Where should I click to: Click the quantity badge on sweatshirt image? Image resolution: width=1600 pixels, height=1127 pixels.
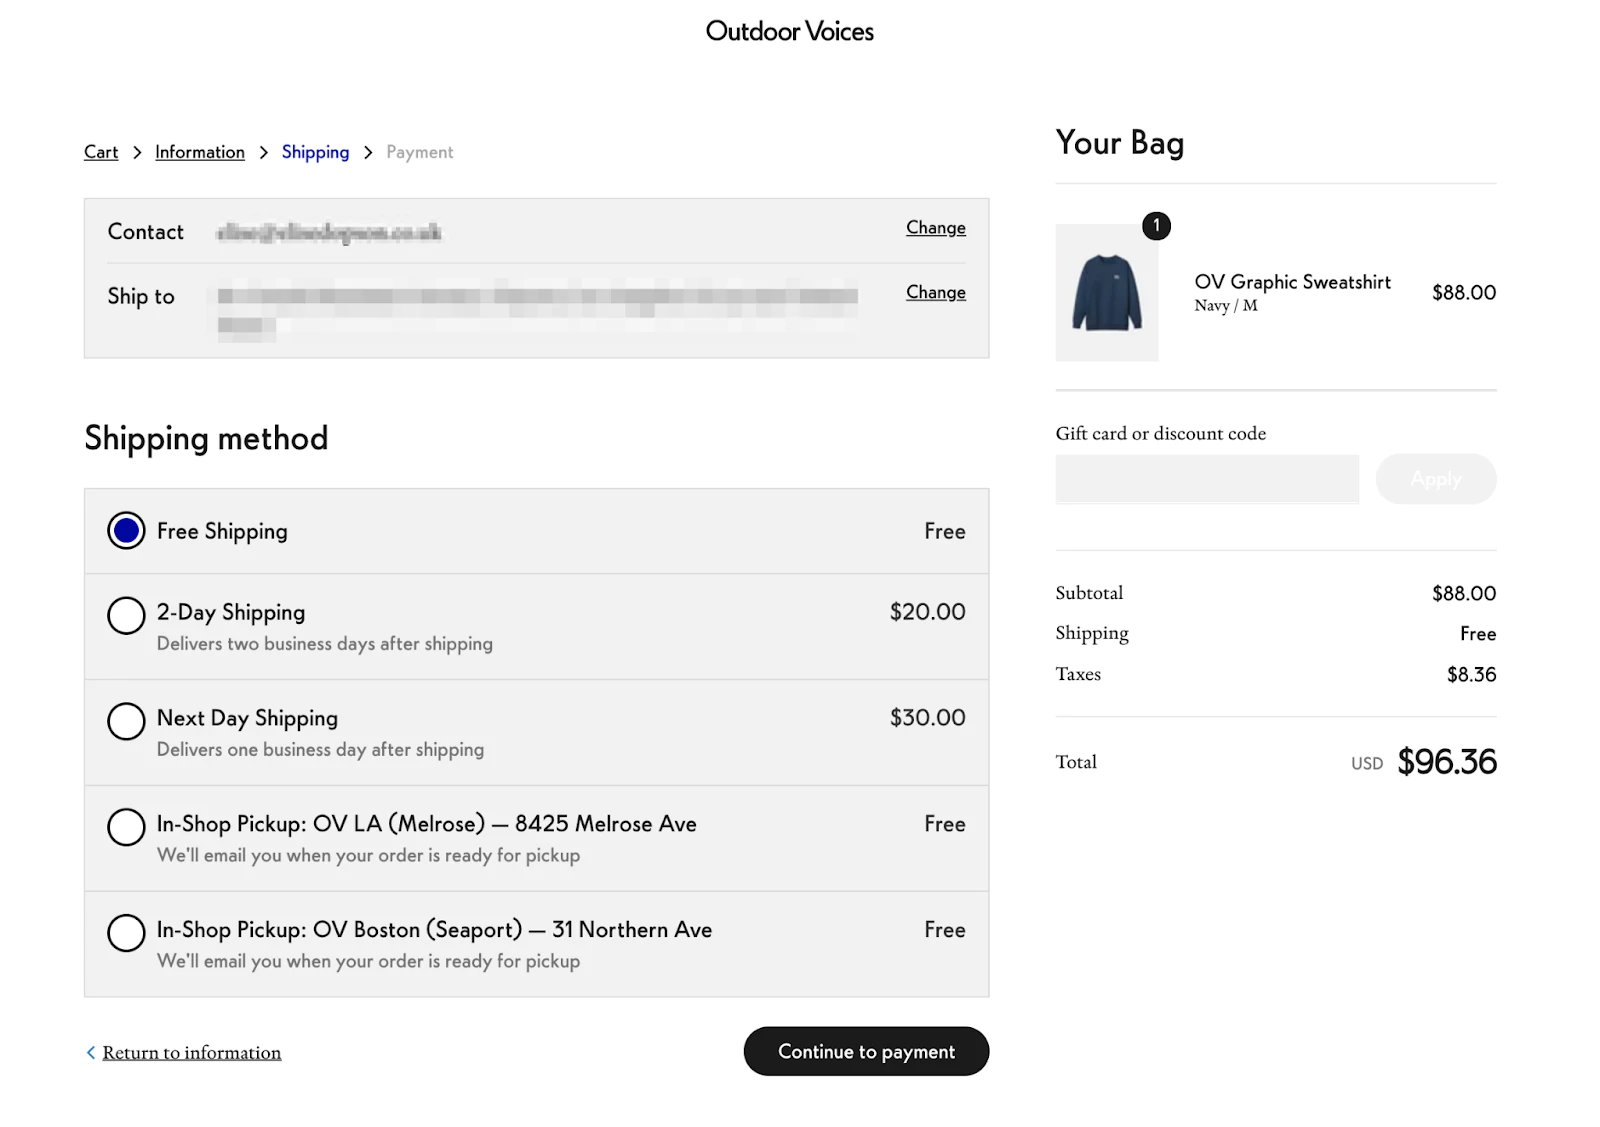coord(1156,226)
